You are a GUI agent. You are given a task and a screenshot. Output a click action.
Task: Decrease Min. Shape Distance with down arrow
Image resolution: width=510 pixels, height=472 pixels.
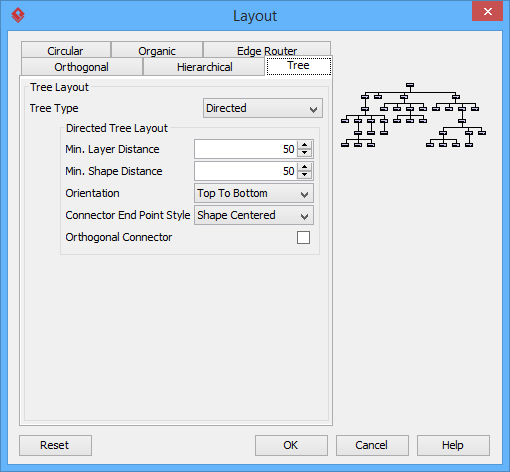click(304, 175)
